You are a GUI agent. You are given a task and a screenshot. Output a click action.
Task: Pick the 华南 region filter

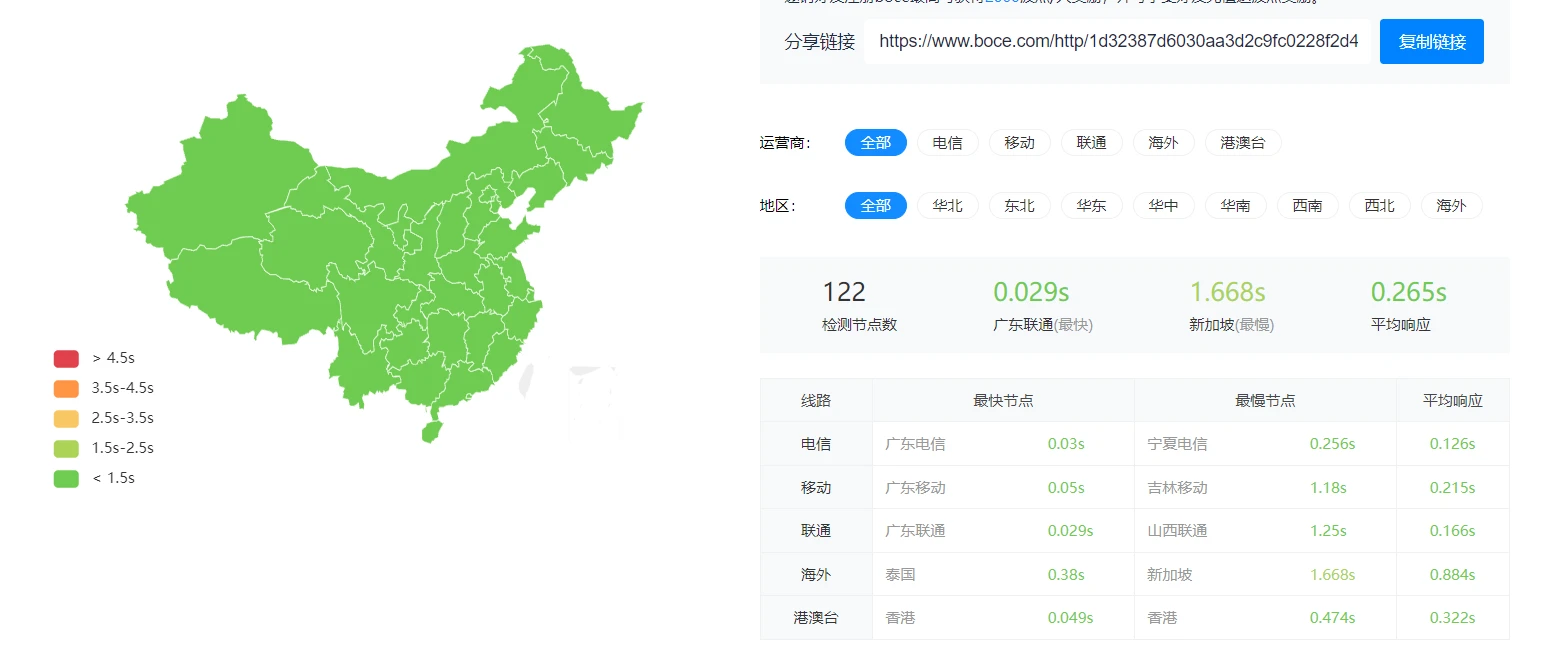1235,206
